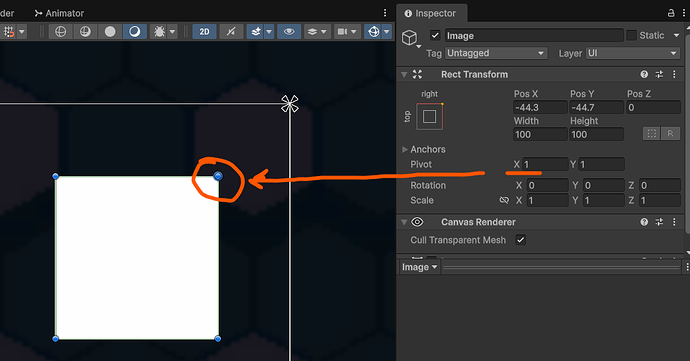Click the GameObject cube icon picker
Image resolution: width=690 pixels, height=361 pixels.
tap(411, 38)
